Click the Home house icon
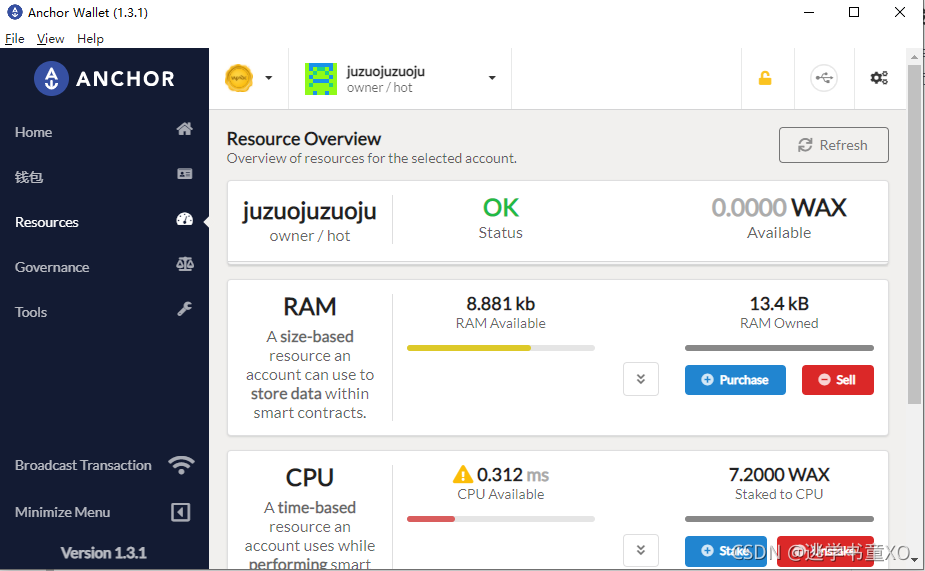 pos(185,129)
